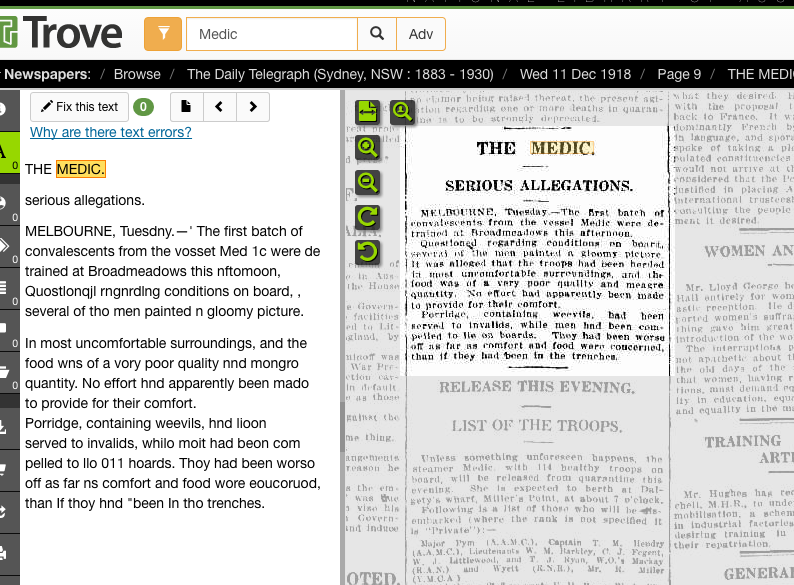Go to the next article arrow

pos(253,107)
